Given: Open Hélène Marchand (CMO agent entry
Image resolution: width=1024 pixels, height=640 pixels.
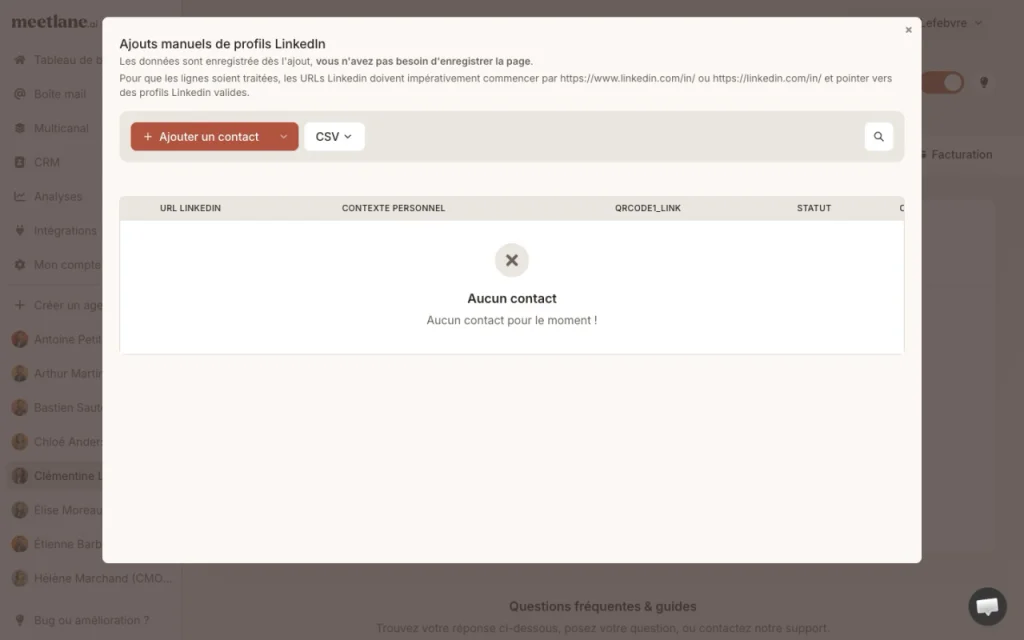Looking at the screenshot, I should [x=91, y=578].
